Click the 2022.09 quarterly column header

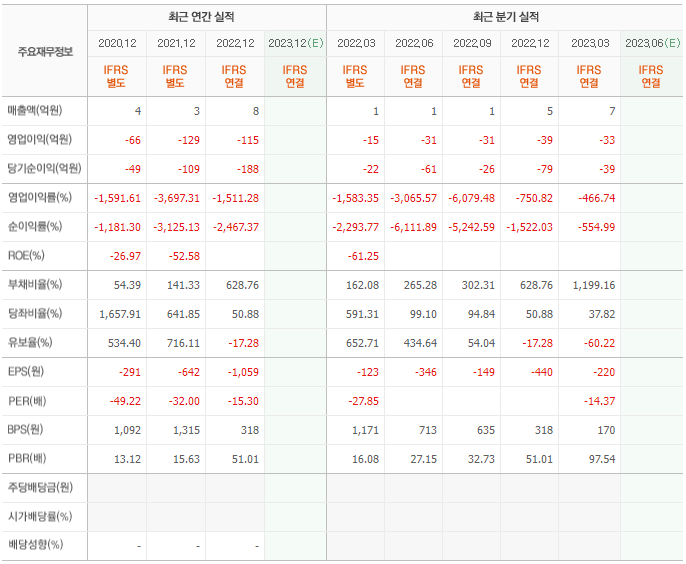pyautogui.click(x=472, y=43)
